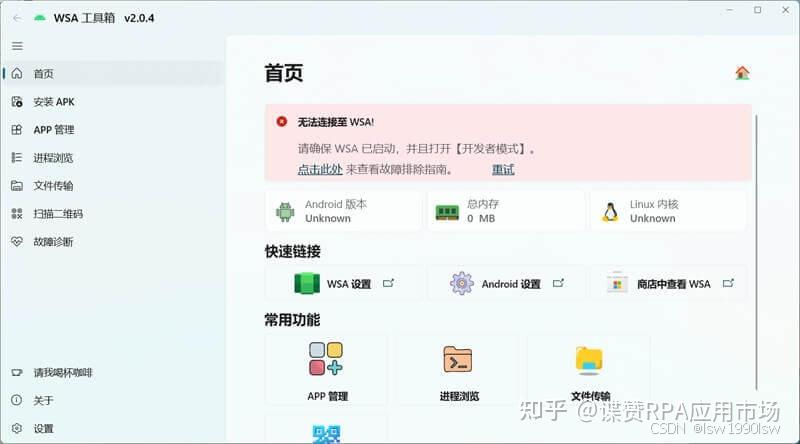
Task: Click the WSA 工具箱 v2.0.4 title text
Action: [x=104, y=18]
